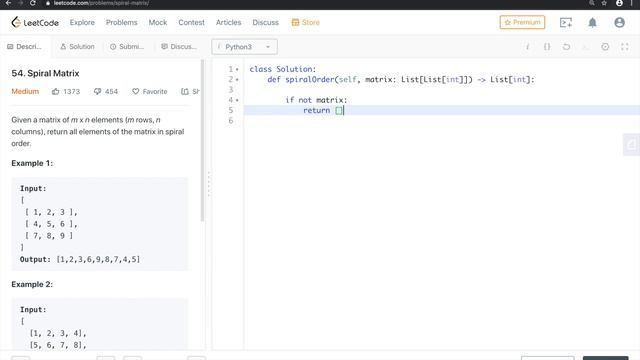Image resolution: width=640 pixels, height=360 pixels.
Task: Click the editor info icon
Action: pos(527,47)
